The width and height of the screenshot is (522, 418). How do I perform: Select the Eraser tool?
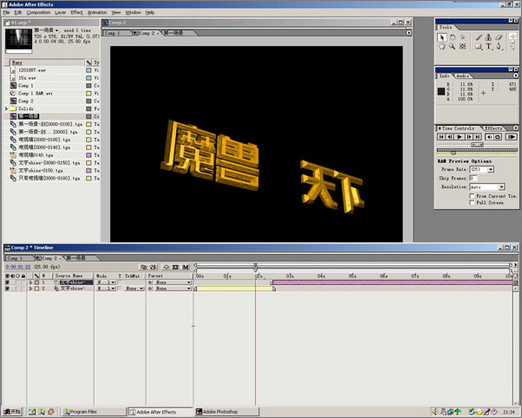click(499, 38)
